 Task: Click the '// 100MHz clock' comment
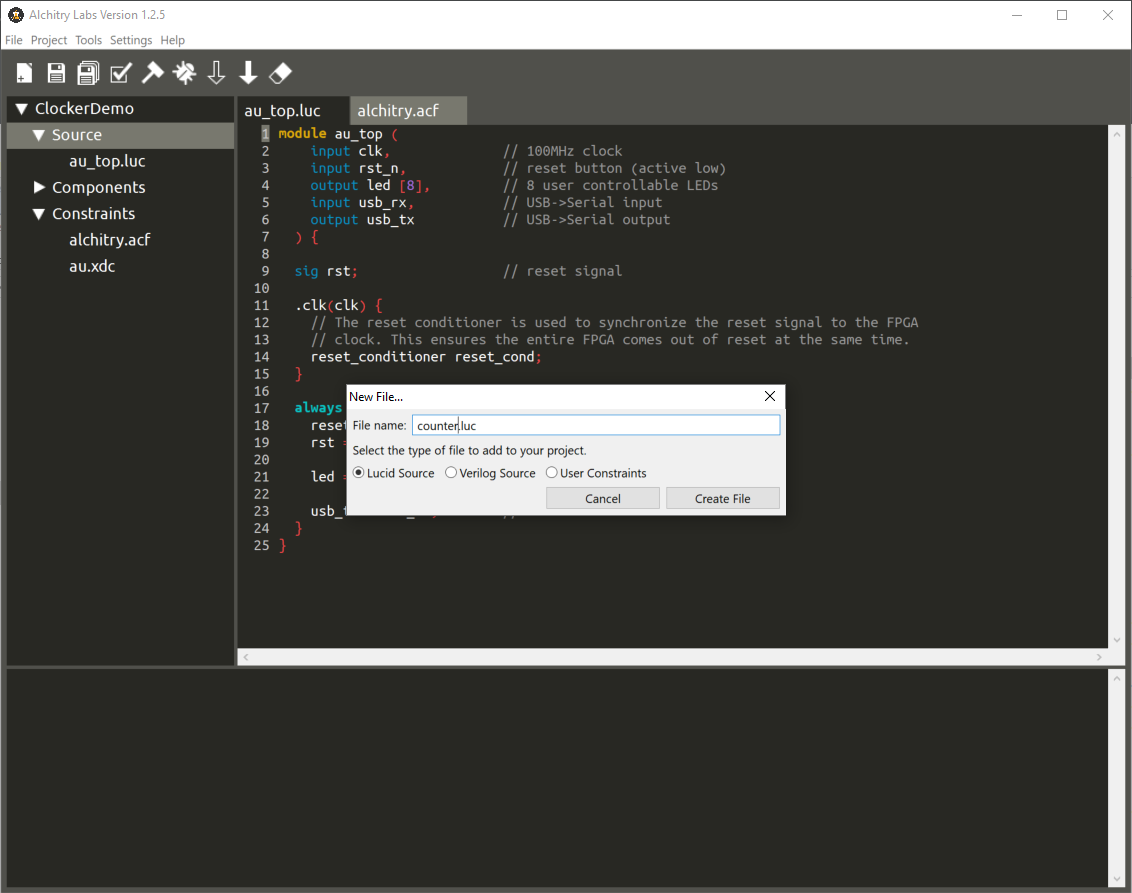click(x=562, y=151)
